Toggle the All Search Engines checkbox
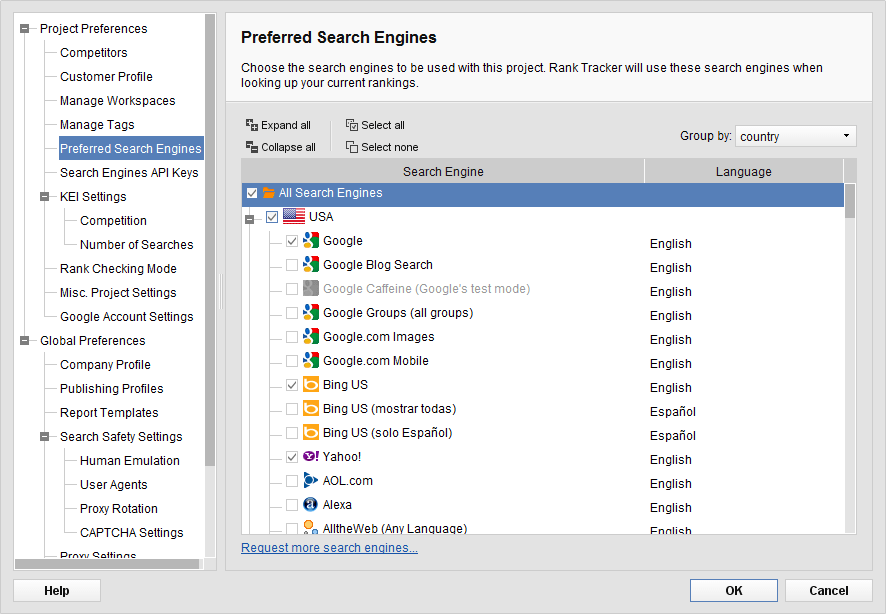Image resolution: width=886 pixels, height=614 pixels. (x=252, y=193)
